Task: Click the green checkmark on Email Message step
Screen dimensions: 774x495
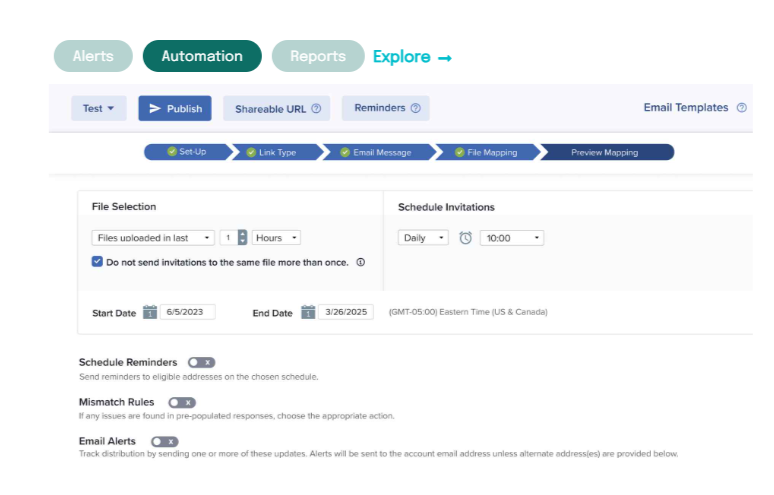Action: (x=345, y=152)
